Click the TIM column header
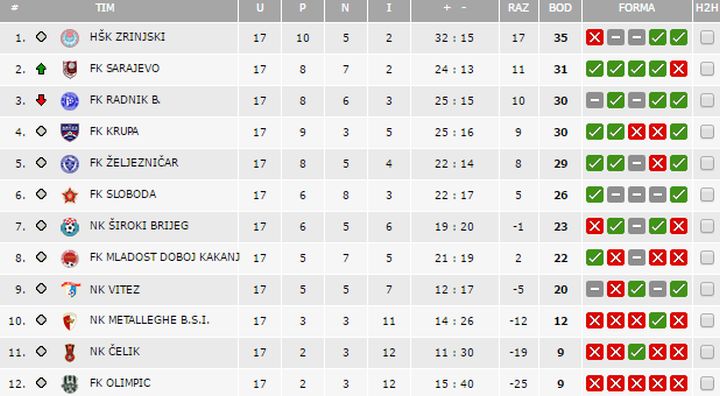The width and height of the screenshot is (720, 396). point(105,8)
